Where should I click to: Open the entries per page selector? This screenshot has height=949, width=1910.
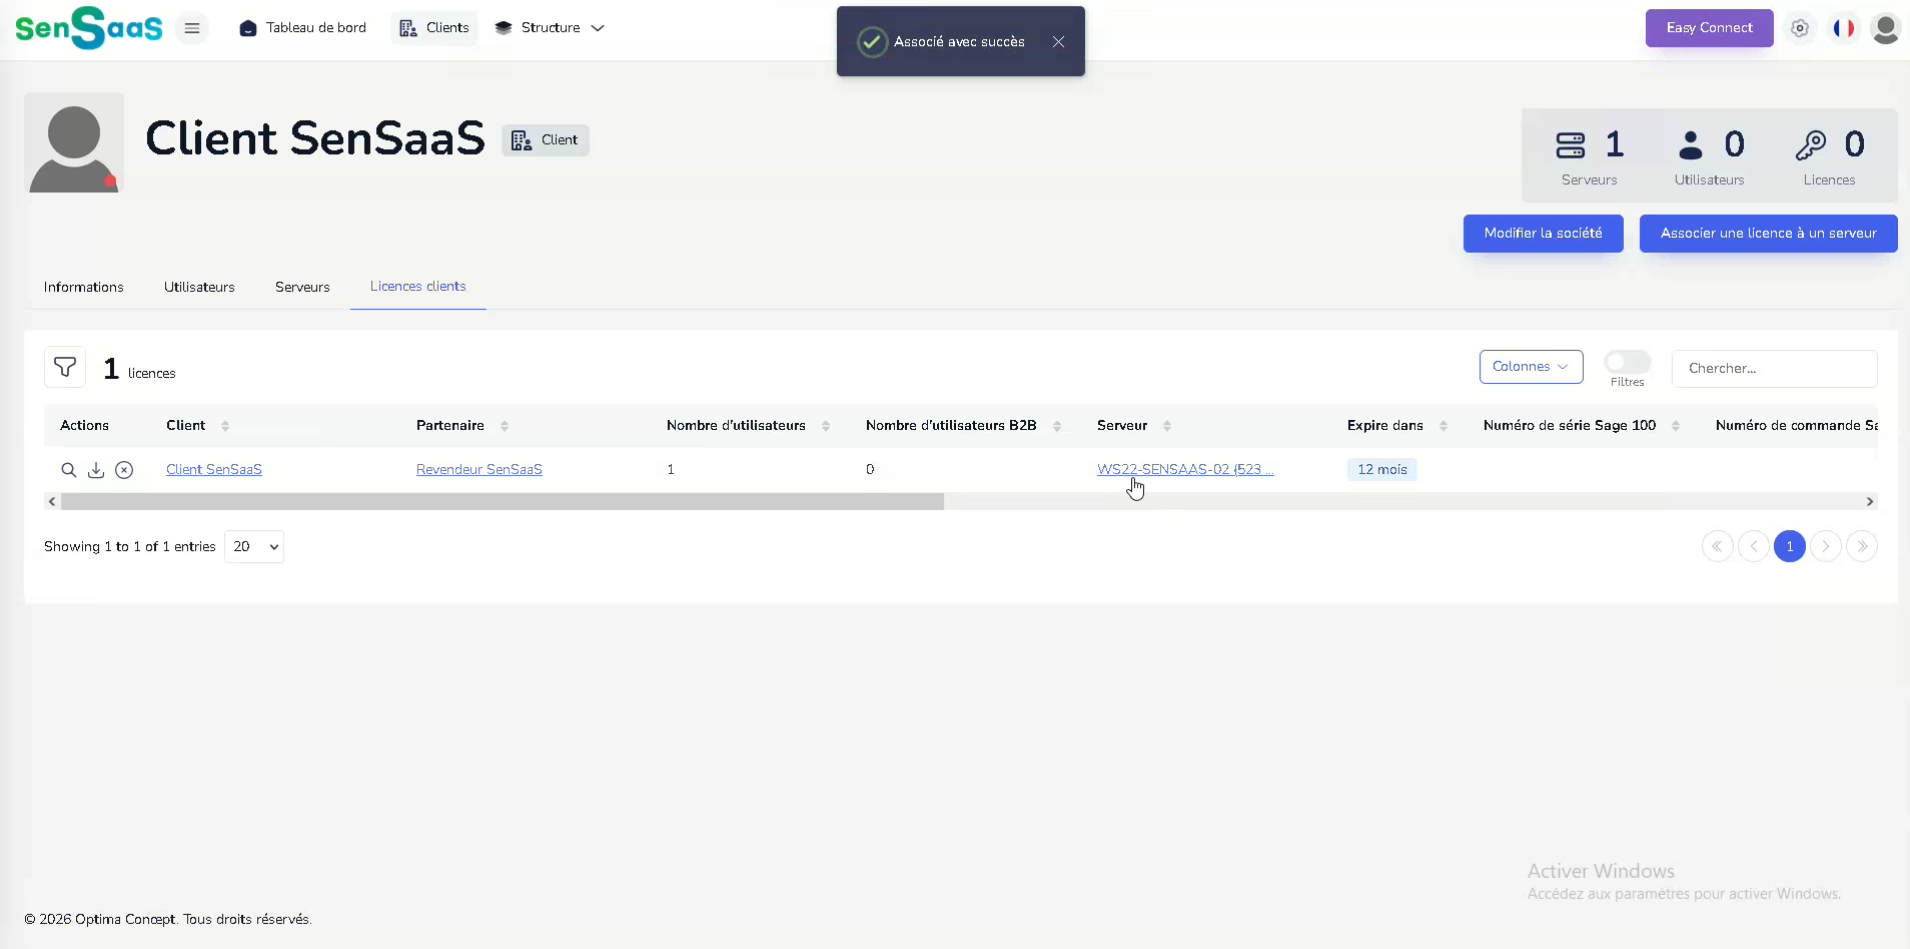pyautogui.click(x=254, y=547)
